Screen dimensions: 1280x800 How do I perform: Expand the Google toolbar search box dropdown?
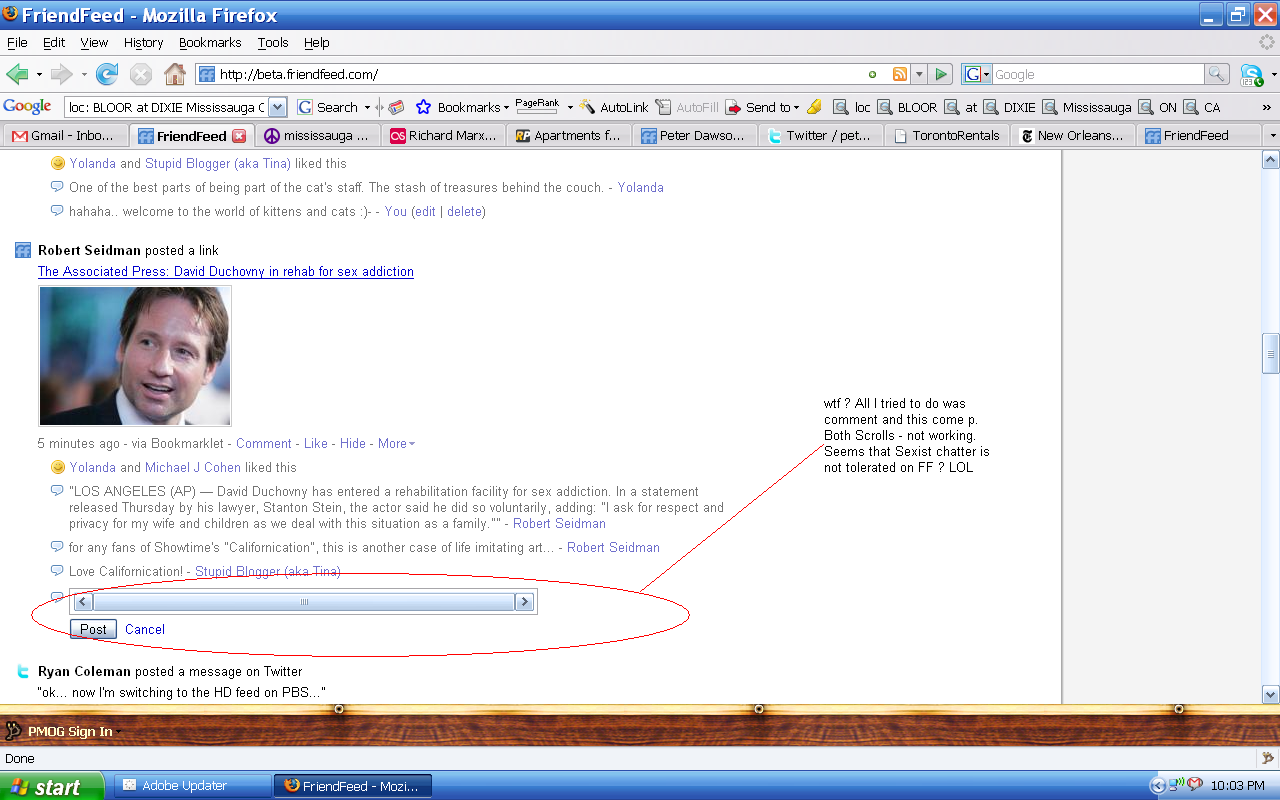(x=278, y=107)
